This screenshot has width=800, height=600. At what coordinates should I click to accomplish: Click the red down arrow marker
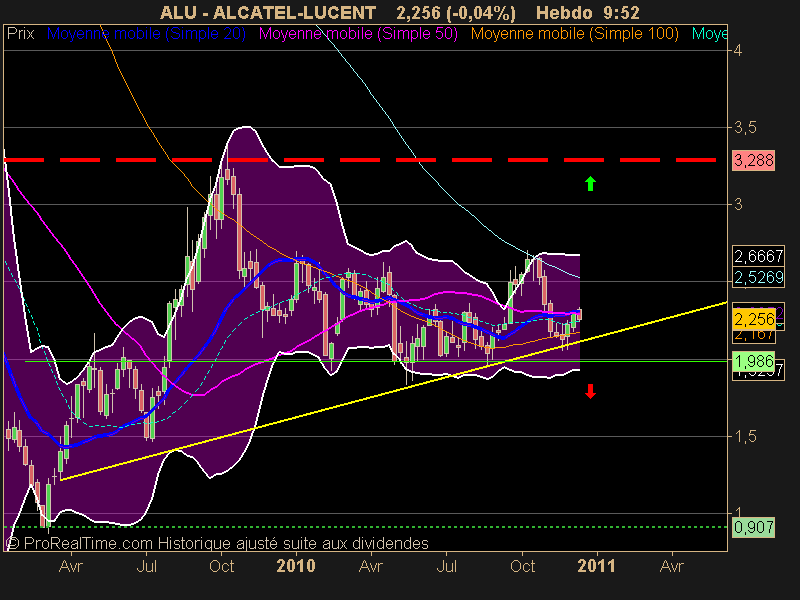pyautogui.click(x=590, y=391)
